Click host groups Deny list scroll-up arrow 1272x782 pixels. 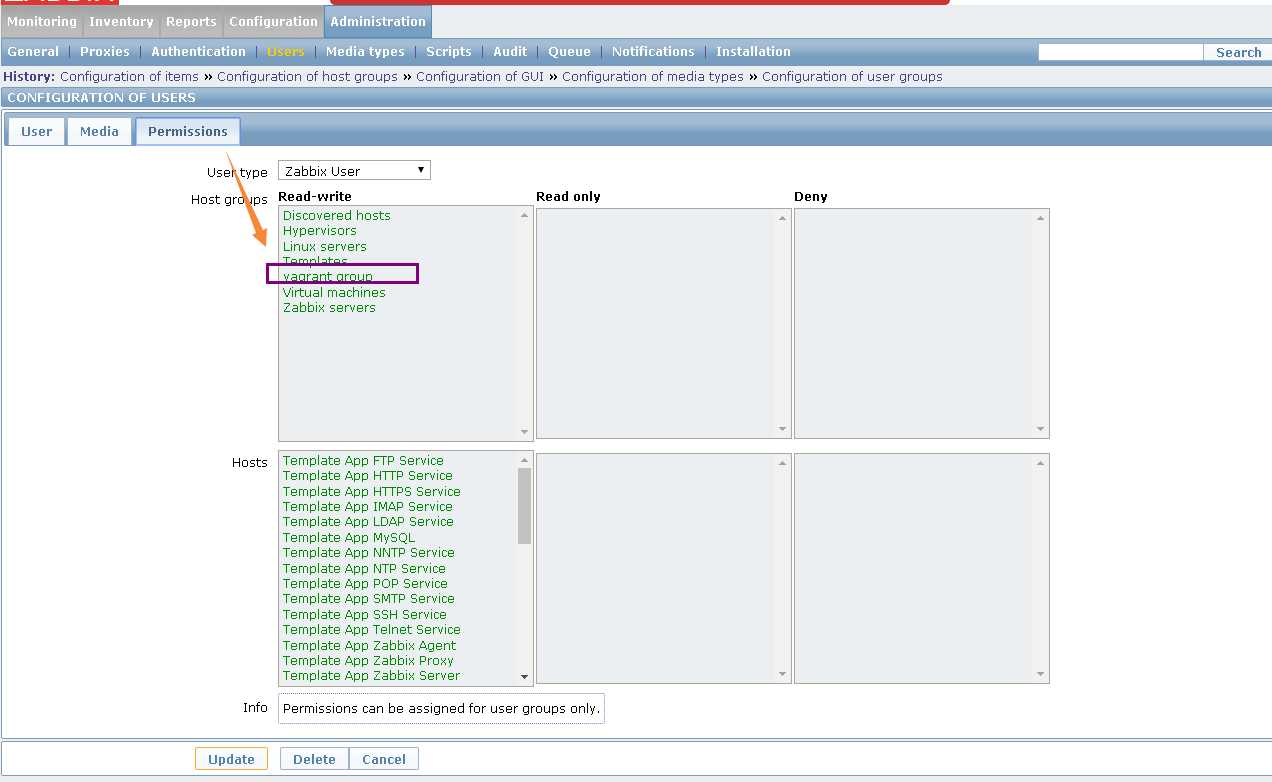1040,218
